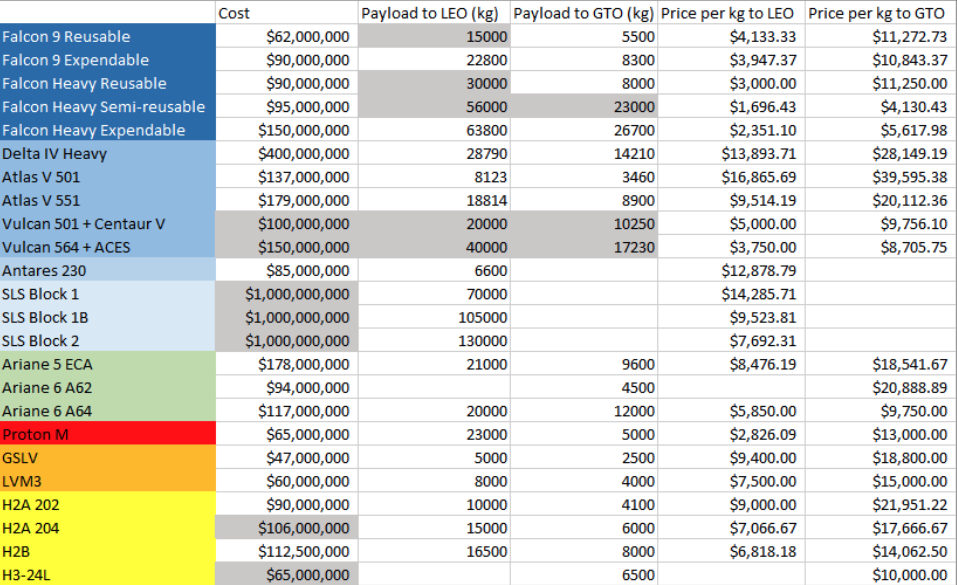Click the 'GSLV' row label
This screenshot has height=585, width=957.
pos(108,458)
